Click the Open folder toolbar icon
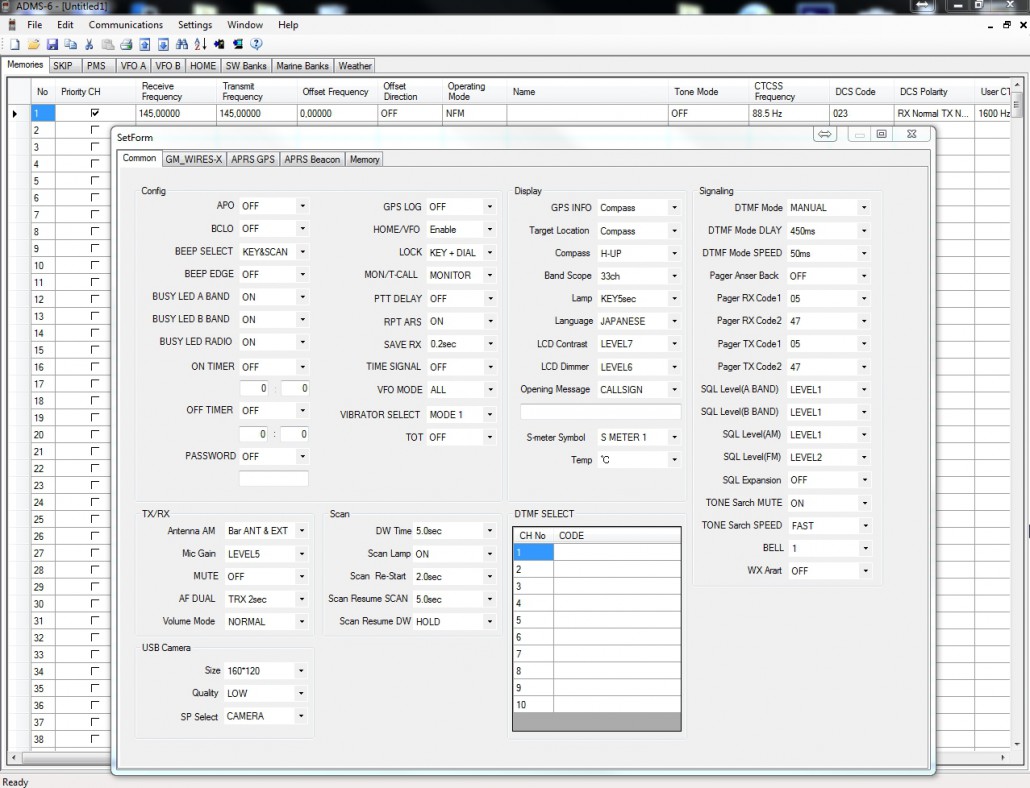 34,44
